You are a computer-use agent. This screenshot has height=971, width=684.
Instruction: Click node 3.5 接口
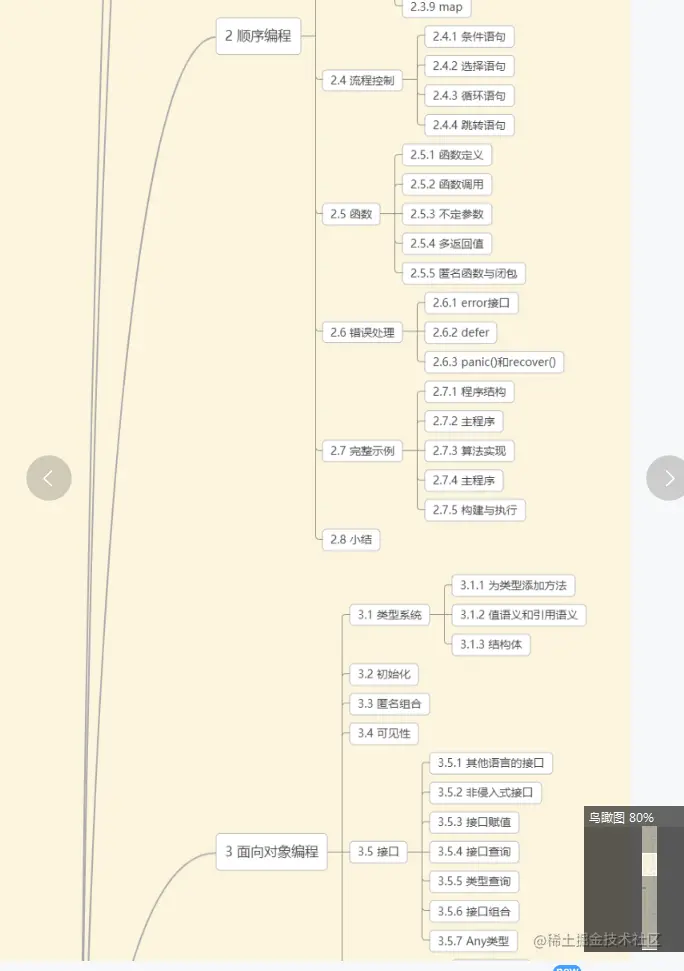[378, 852]
